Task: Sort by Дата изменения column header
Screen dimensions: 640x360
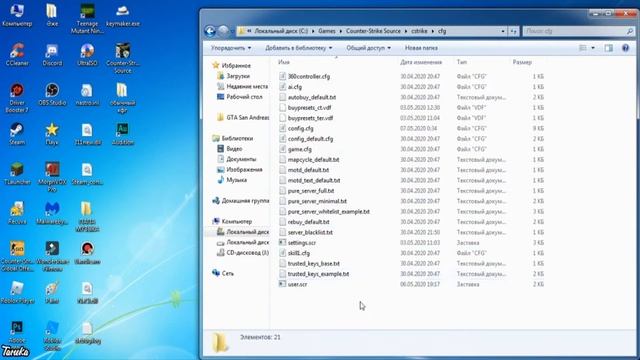Action: pos(421,62)
